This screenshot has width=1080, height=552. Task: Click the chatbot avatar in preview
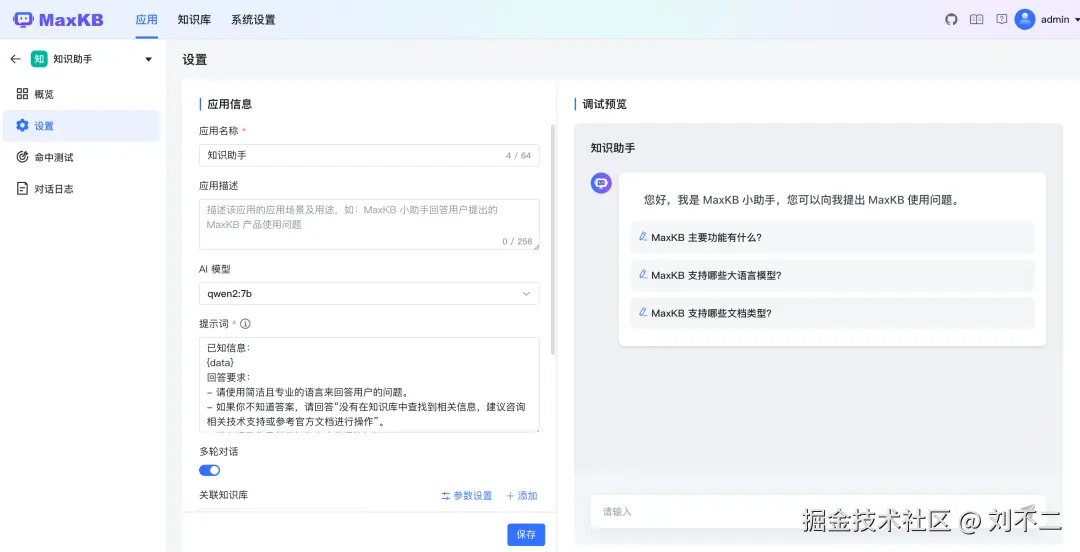pos(601,183)
